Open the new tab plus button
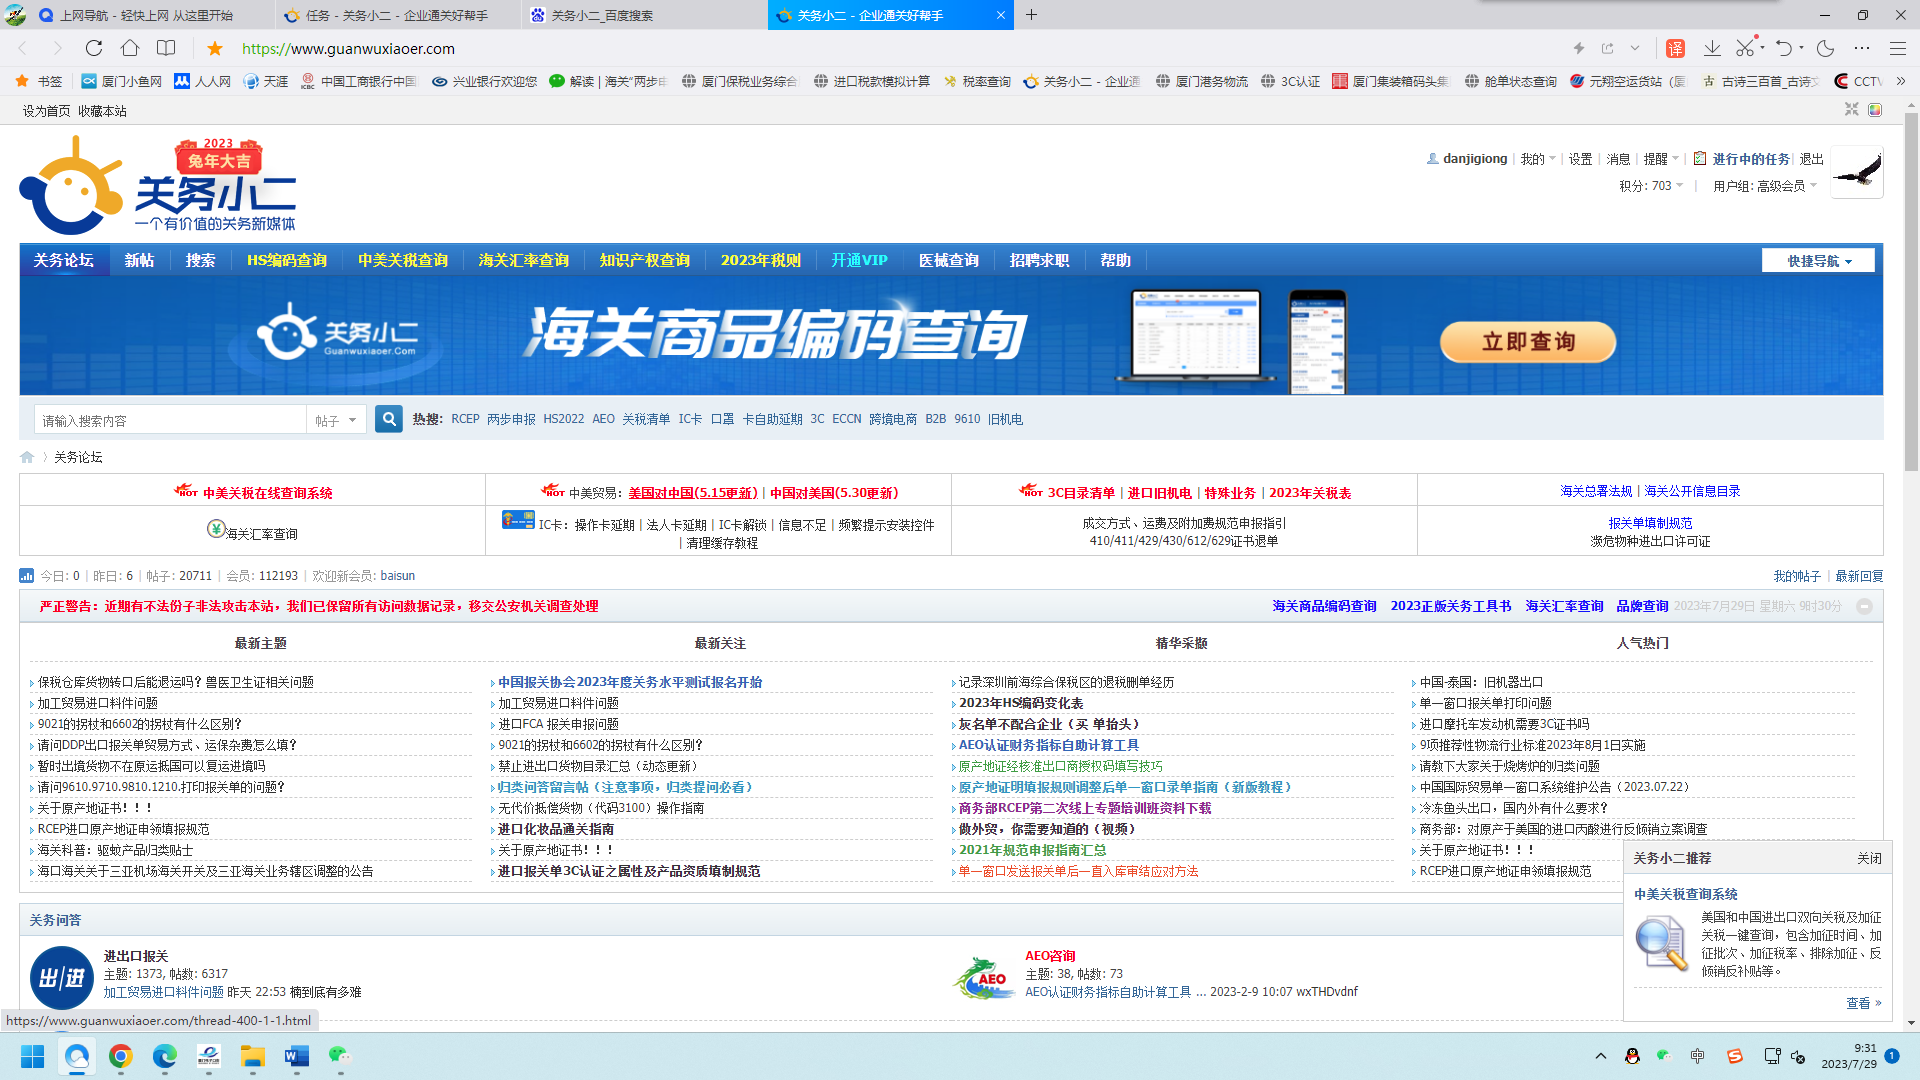 click(1031, 15)
